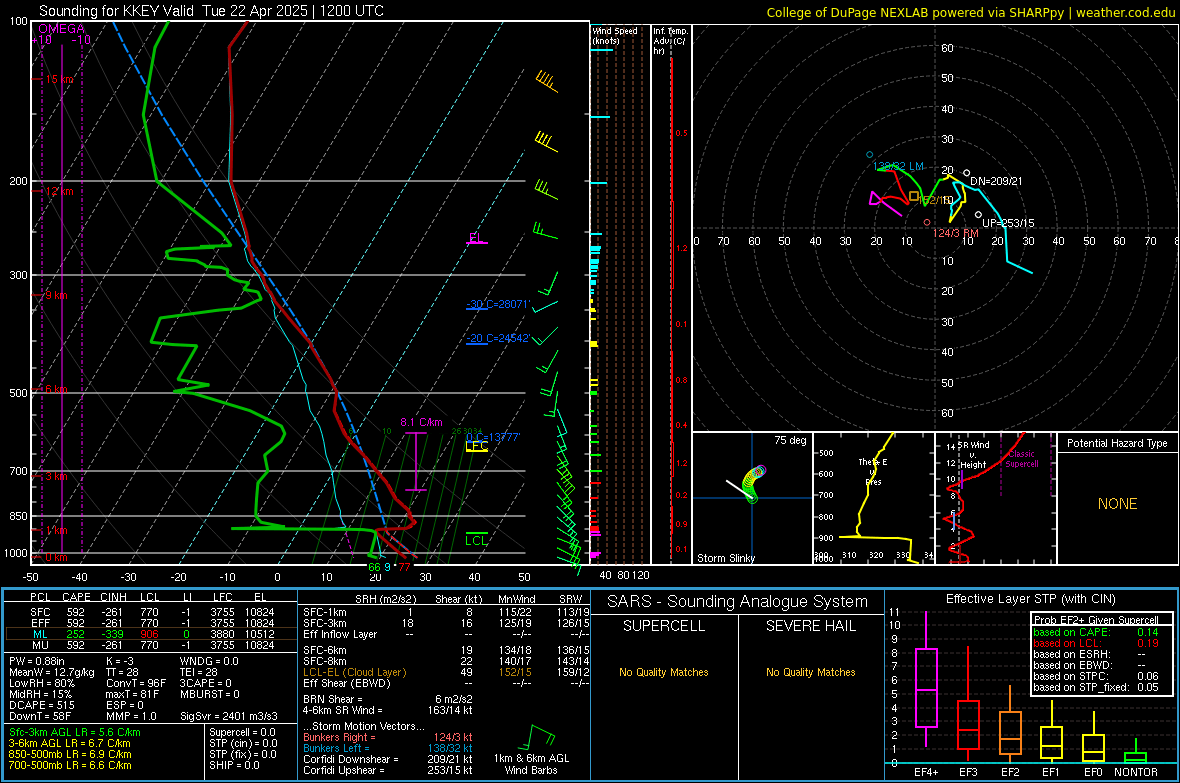The width and height of the screenshot is (1180, 783).
Task: Click the '1km & 6km AGL Wind Barbs' label
Action: pos(531,764)
